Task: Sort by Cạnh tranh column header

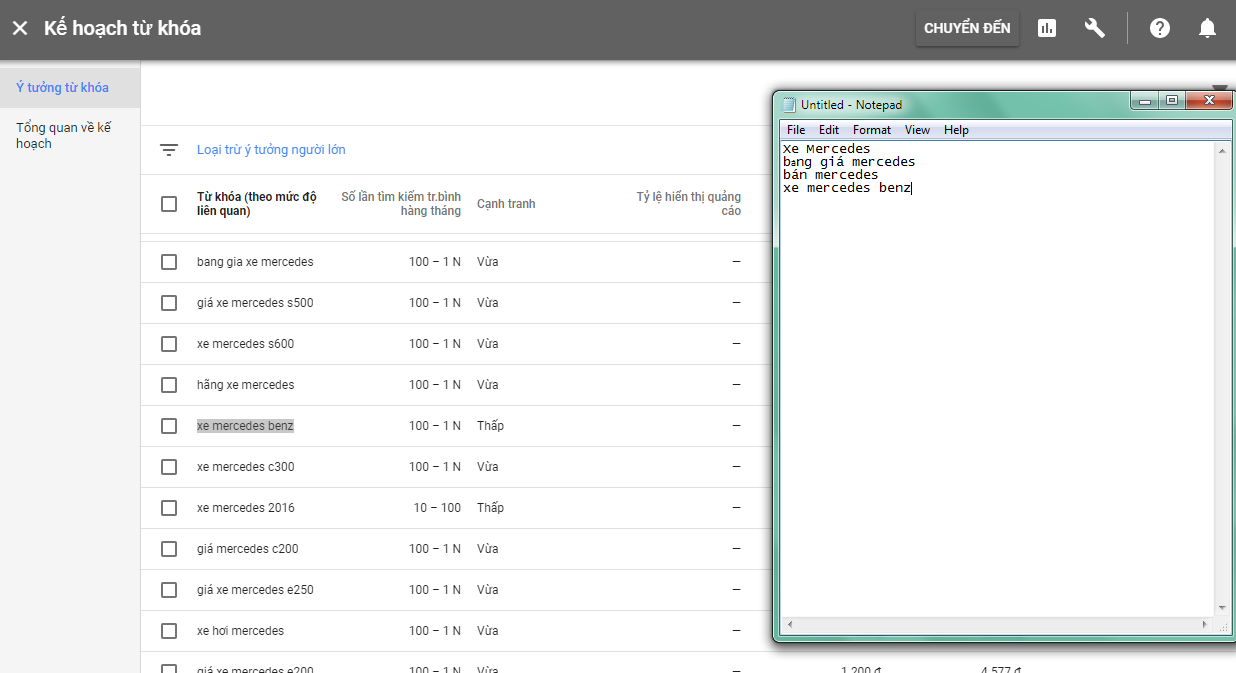Action: click(x=506, y=204)
